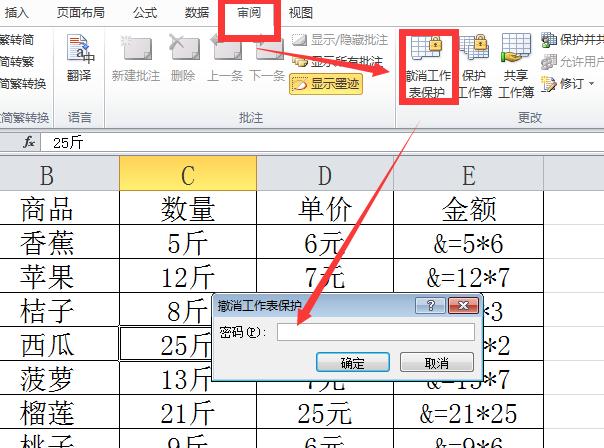604x448 pixels.
Task: Select cell 单价
Action: (x=325, y=208)
